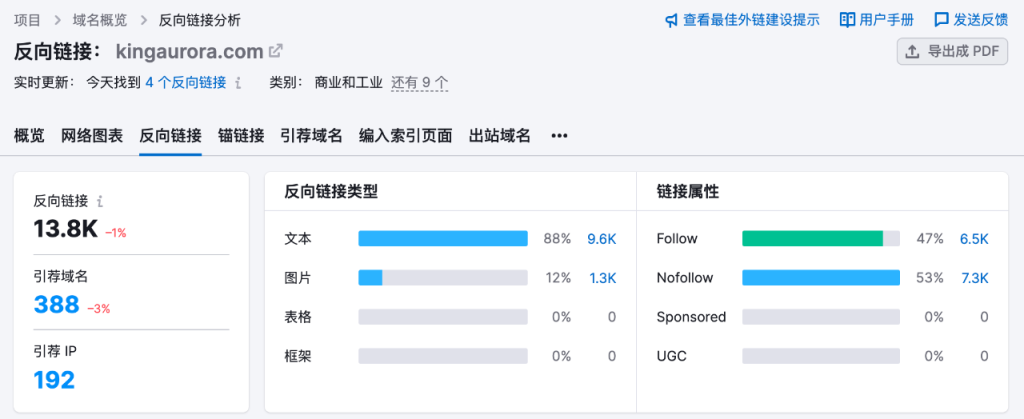Click 文本 progress bar
This screenshot has width=1024, height=419.
click(x=443, y=239)
